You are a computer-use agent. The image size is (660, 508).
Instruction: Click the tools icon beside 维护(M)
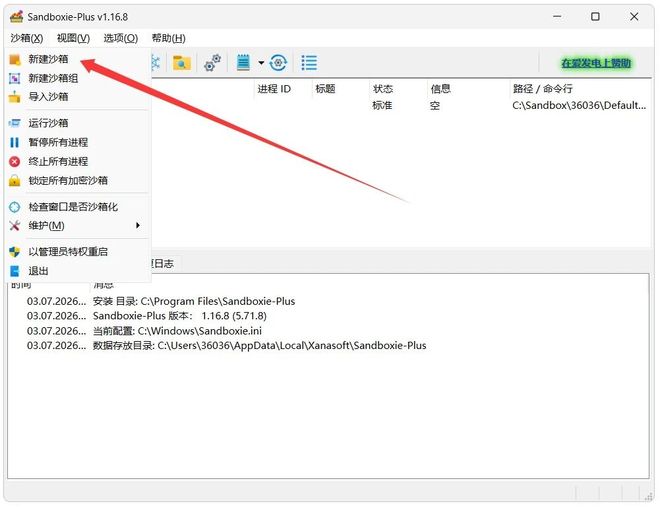click(15, 226)
